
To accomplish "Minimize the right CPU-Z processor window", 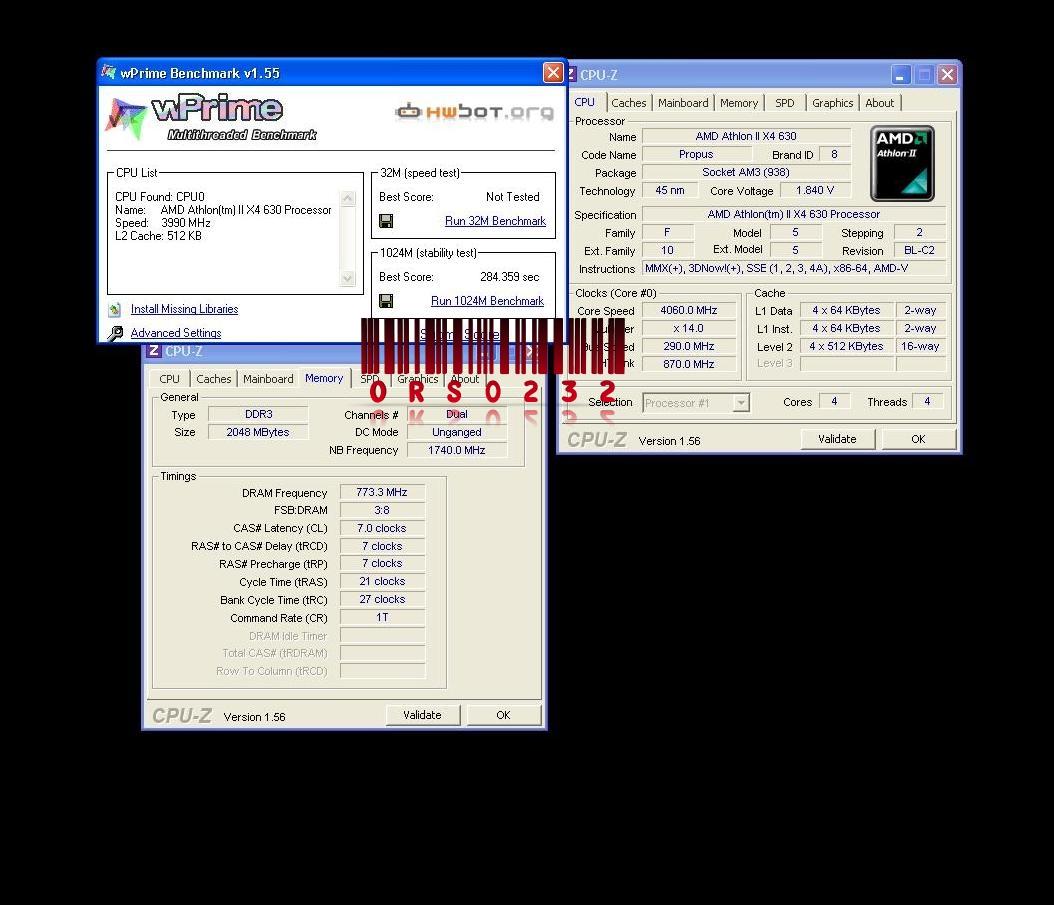I will point(901,74).
